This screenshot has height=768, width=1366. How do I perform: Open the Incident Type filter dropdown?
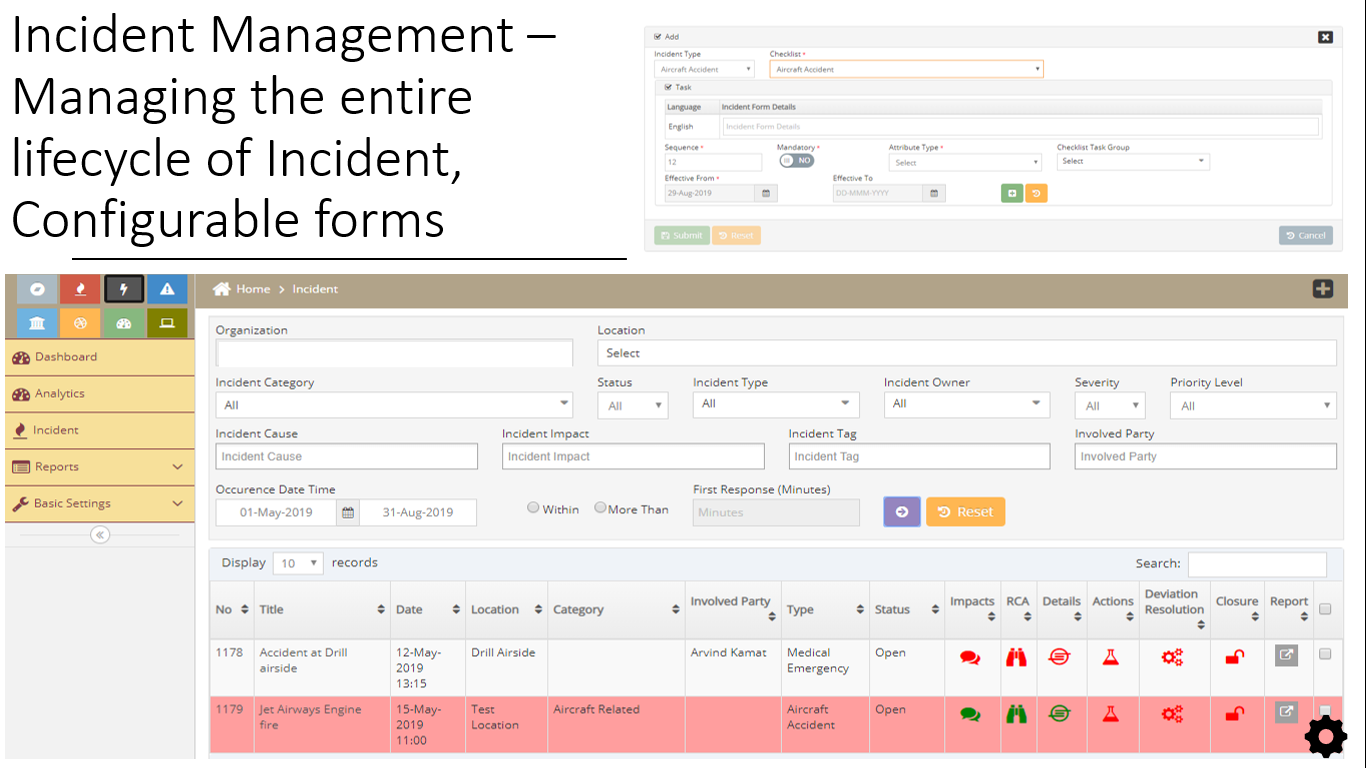tap(776, 404)
